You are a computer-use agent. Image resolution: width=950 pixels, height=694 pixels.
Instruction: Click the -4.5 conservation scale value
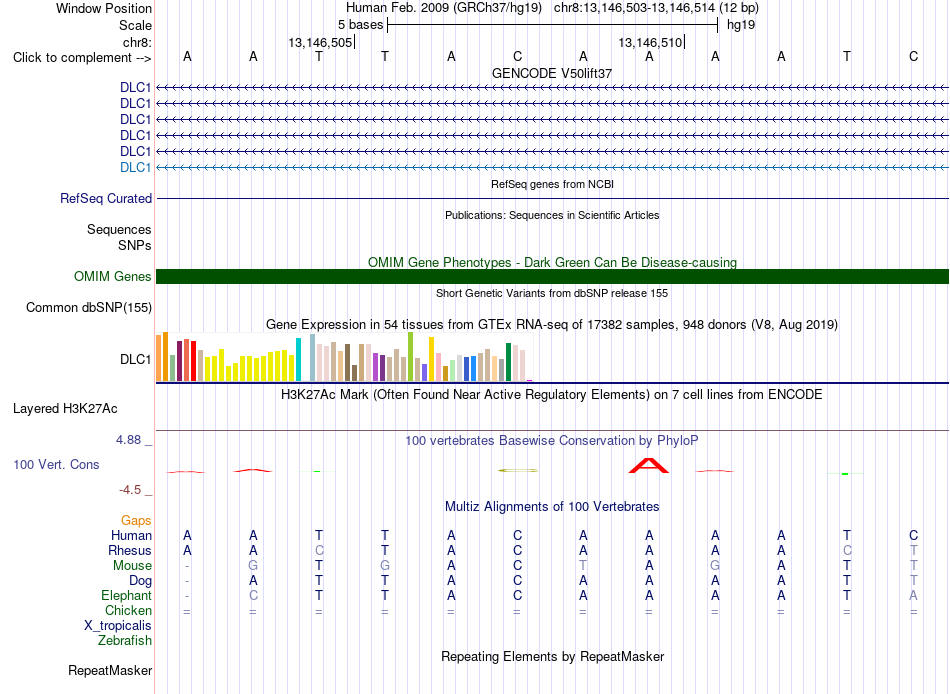click(130, 490)
